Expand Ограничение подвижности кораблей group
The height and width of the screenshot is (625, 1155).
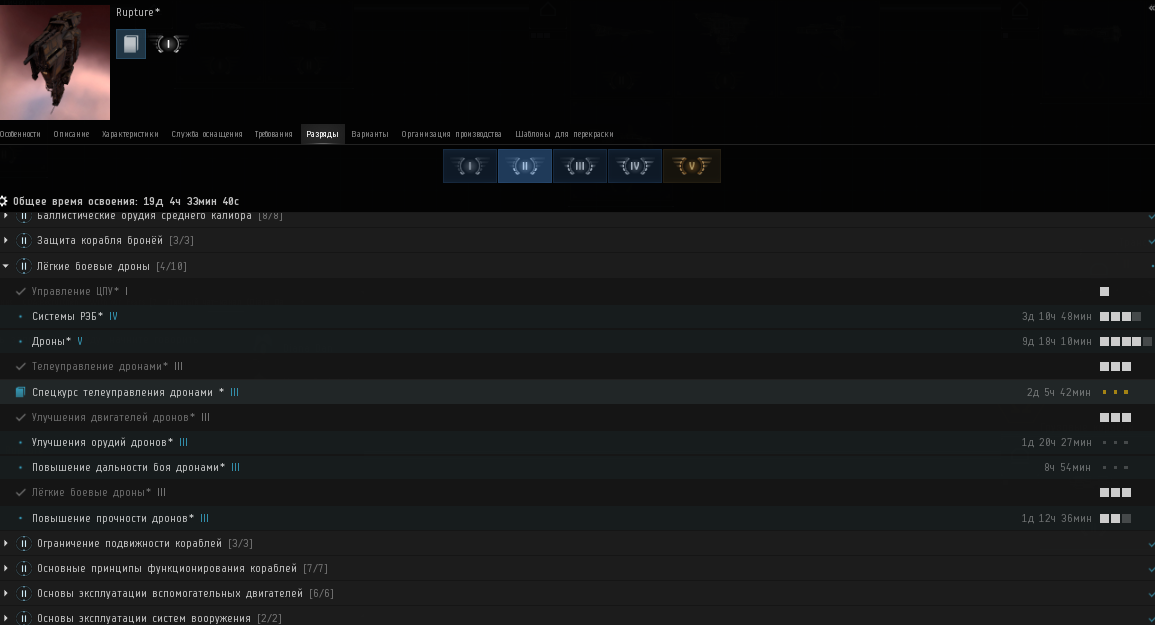coord(6,543)
